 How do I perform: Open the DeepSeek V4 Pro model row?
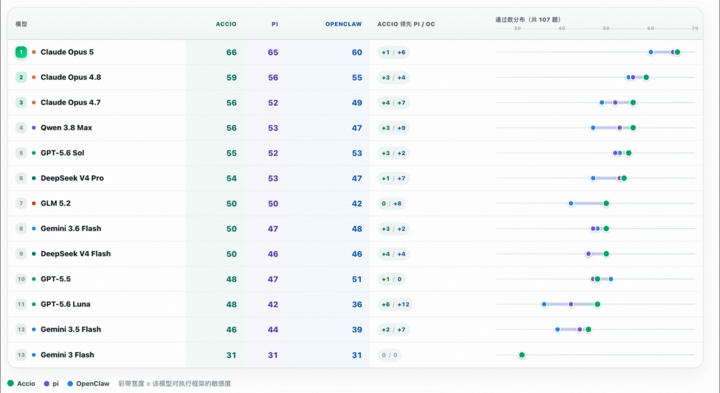[x=355, y=178]
